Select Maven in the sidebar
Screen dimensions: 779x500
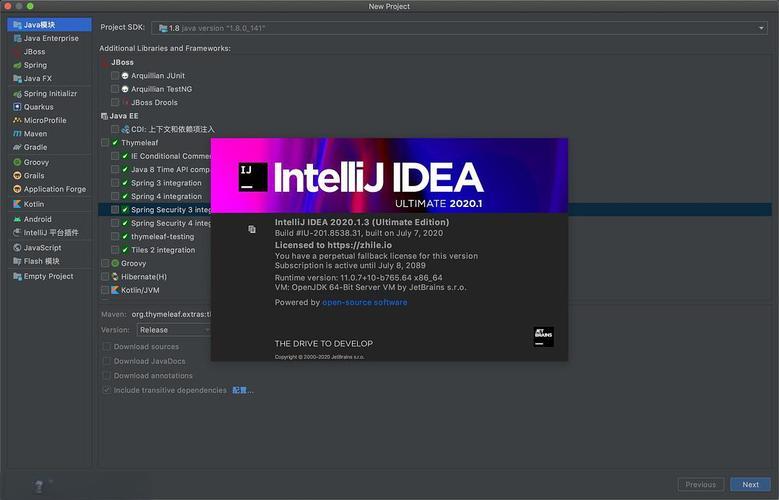[49, 134]
